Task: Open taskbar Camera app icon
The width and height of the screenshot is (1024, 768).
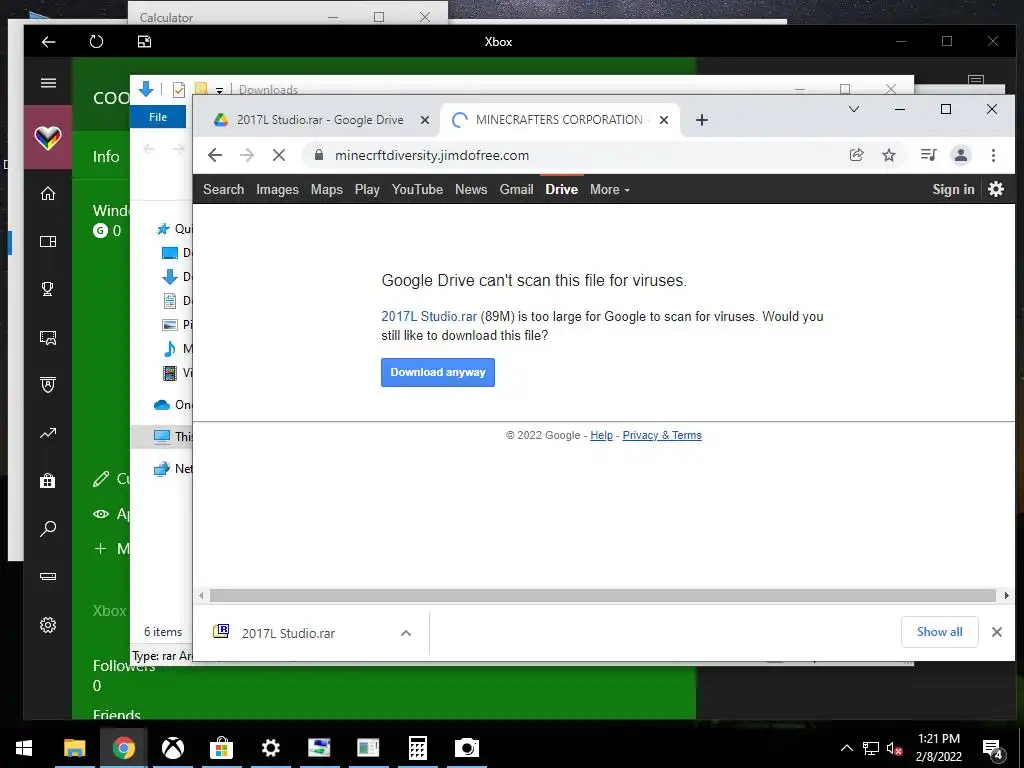Action: tap(466, 748)
